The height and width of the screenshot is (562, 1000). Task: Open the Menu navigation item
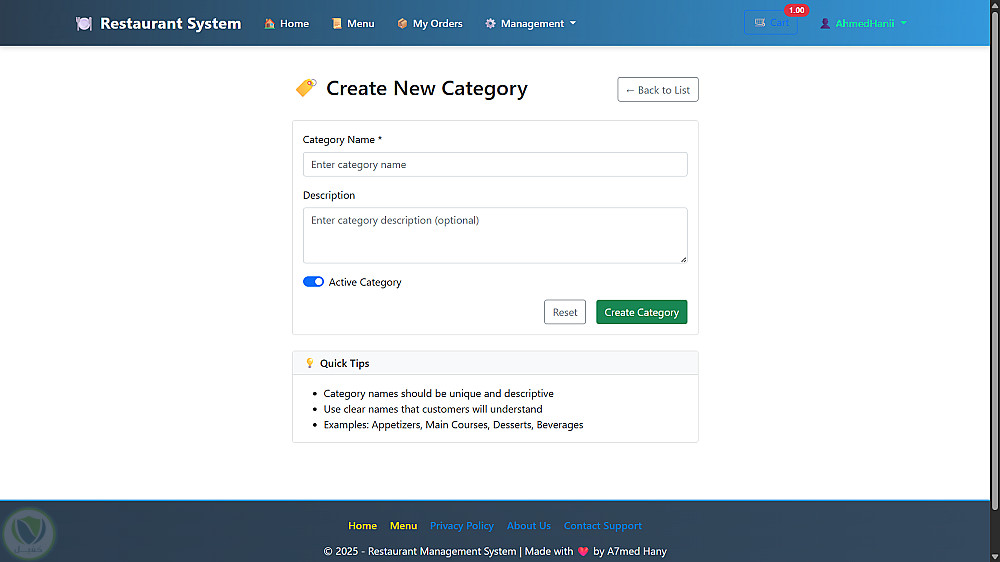pos(360,24)
